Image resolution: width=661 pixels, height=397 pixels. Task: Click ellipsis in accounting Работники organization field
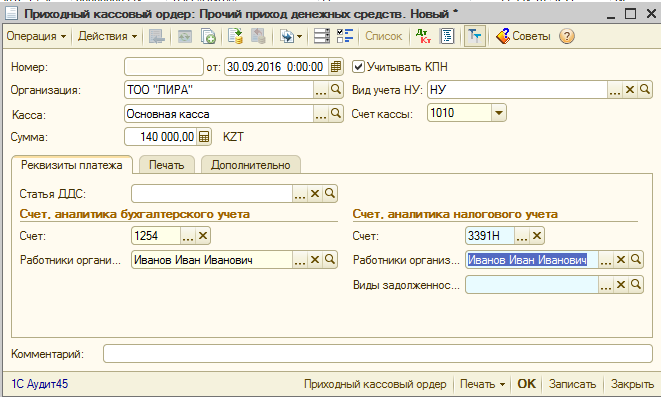[x=300, y=260]
